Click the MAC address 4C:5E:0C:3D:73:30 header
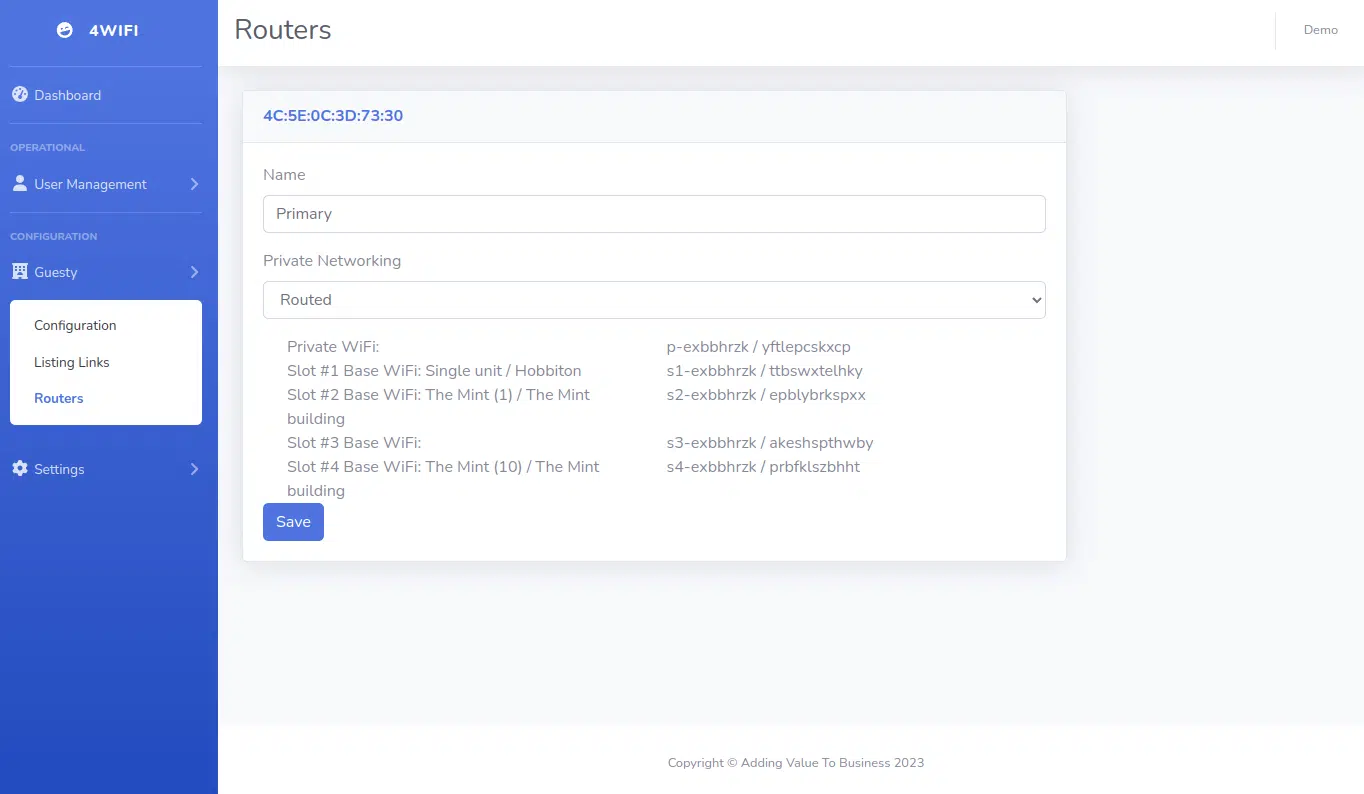The image size is (1364, 794). (x=333, y=116)
